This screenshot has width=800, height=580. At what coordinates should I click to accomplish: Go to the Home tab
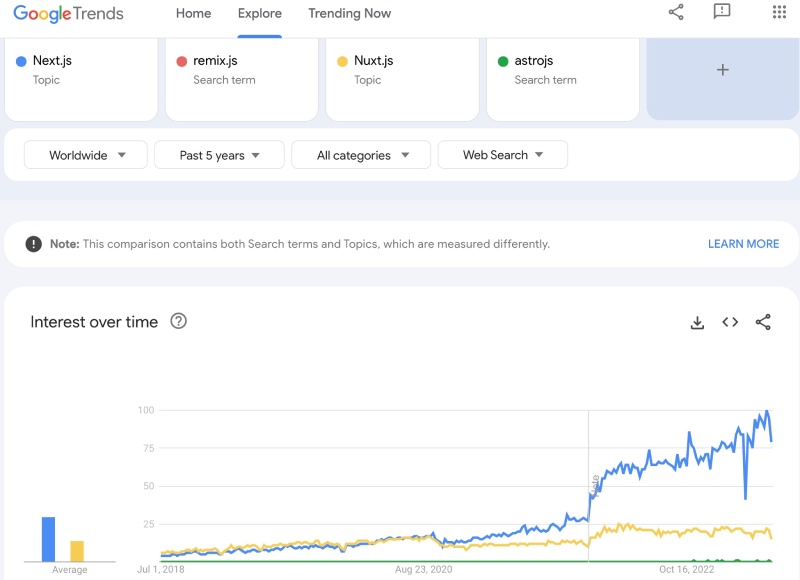[193, 13]
